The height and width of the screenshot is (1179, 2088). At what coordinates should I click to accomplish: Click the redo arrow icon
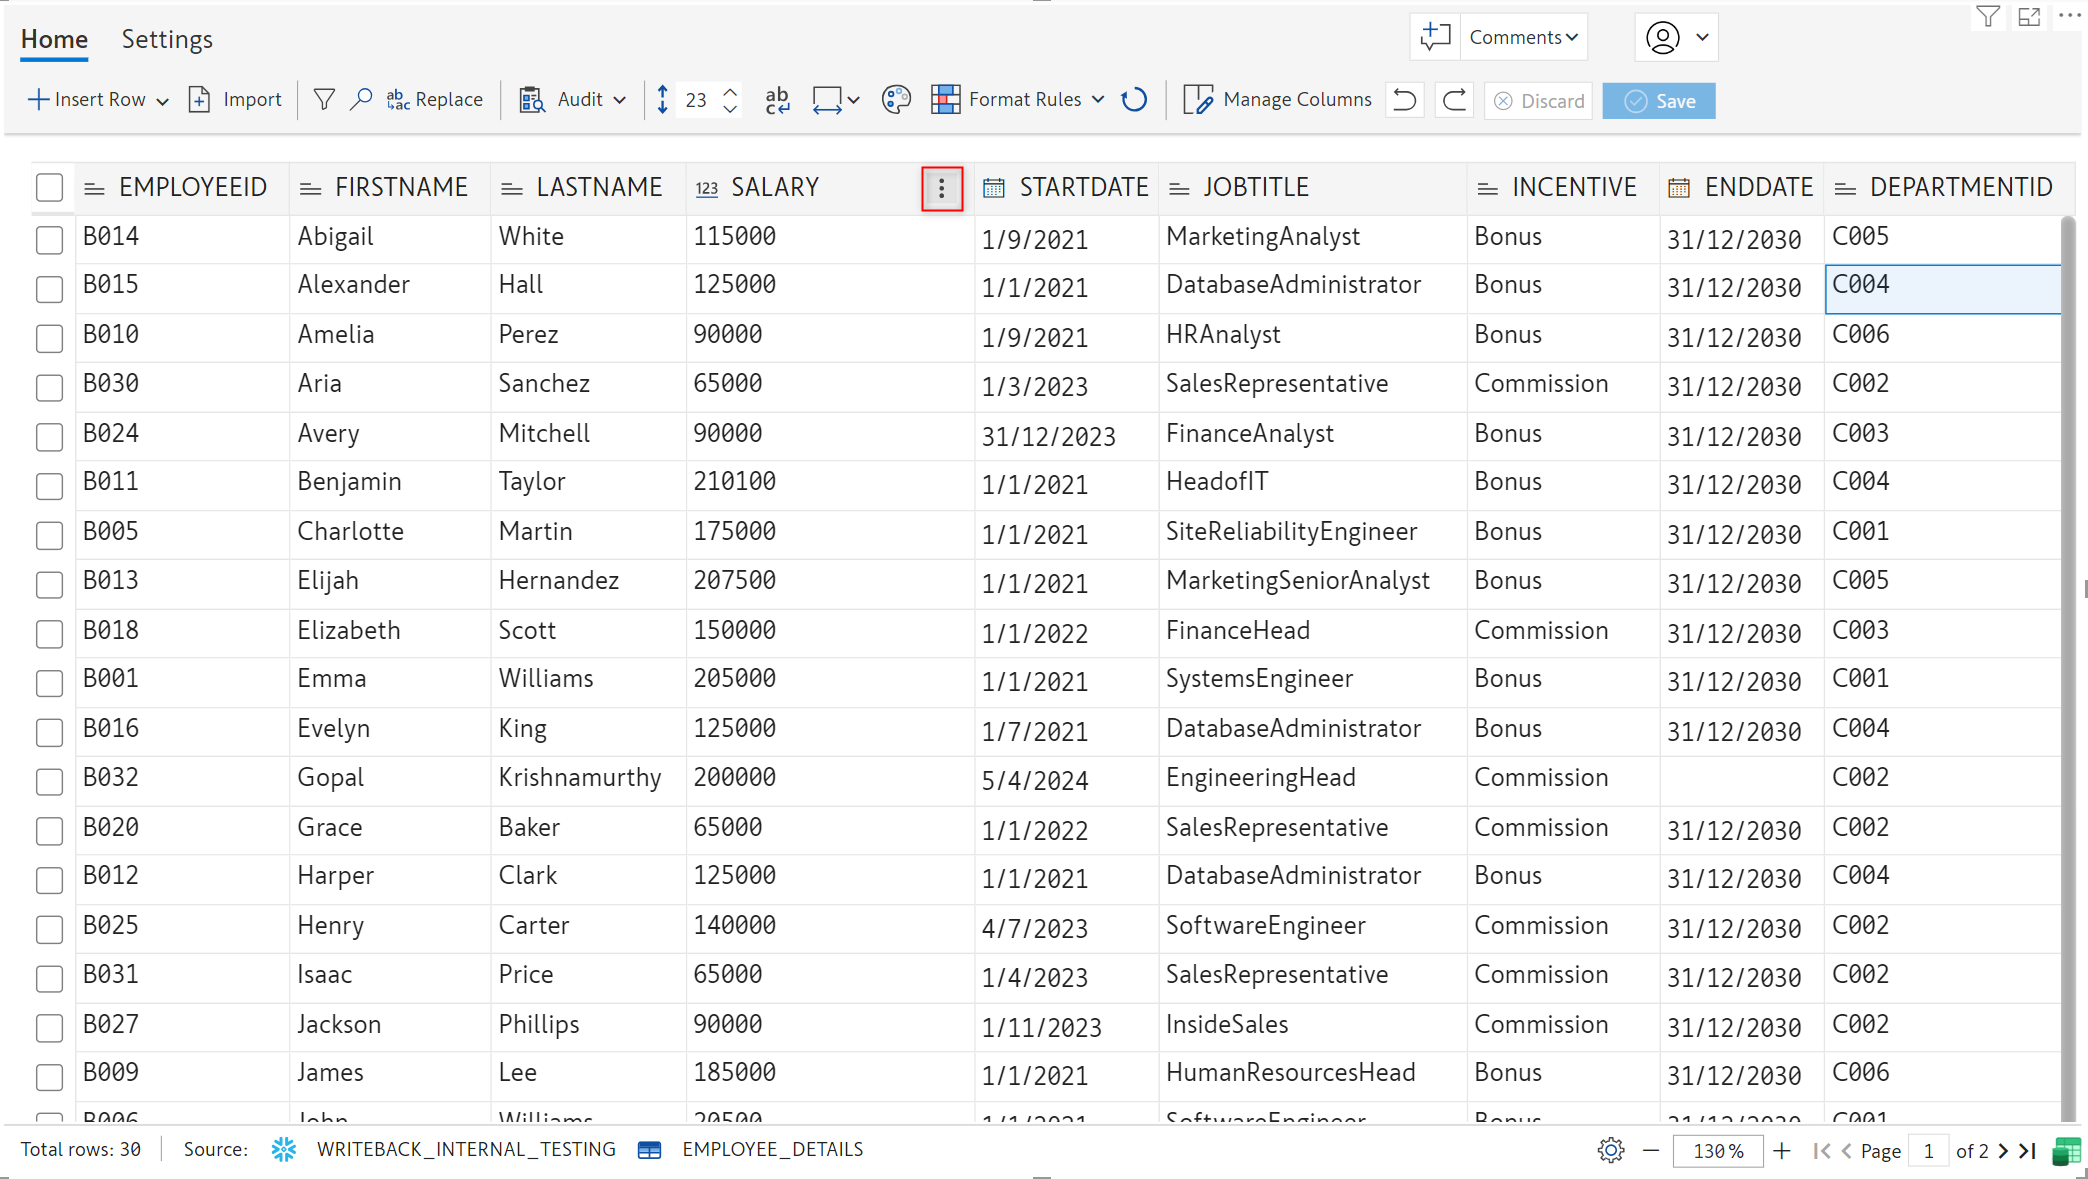tap(1455, 100)
